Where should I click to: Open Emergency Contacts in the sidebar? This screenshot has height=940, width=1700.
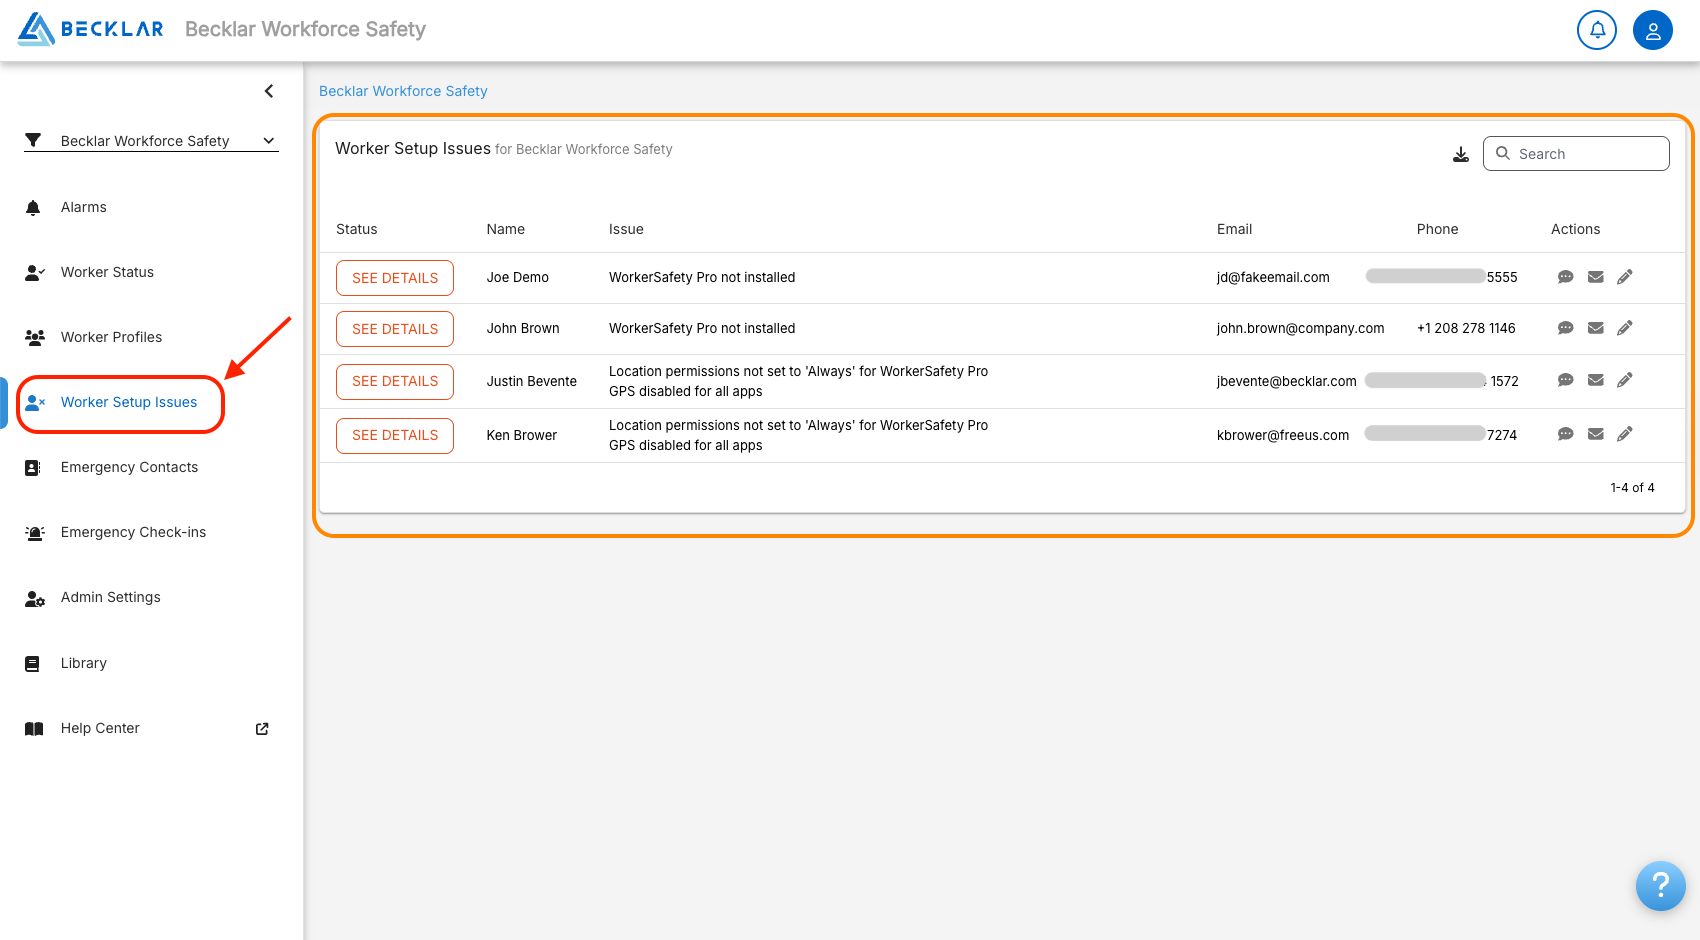click(x=129, y=467)
